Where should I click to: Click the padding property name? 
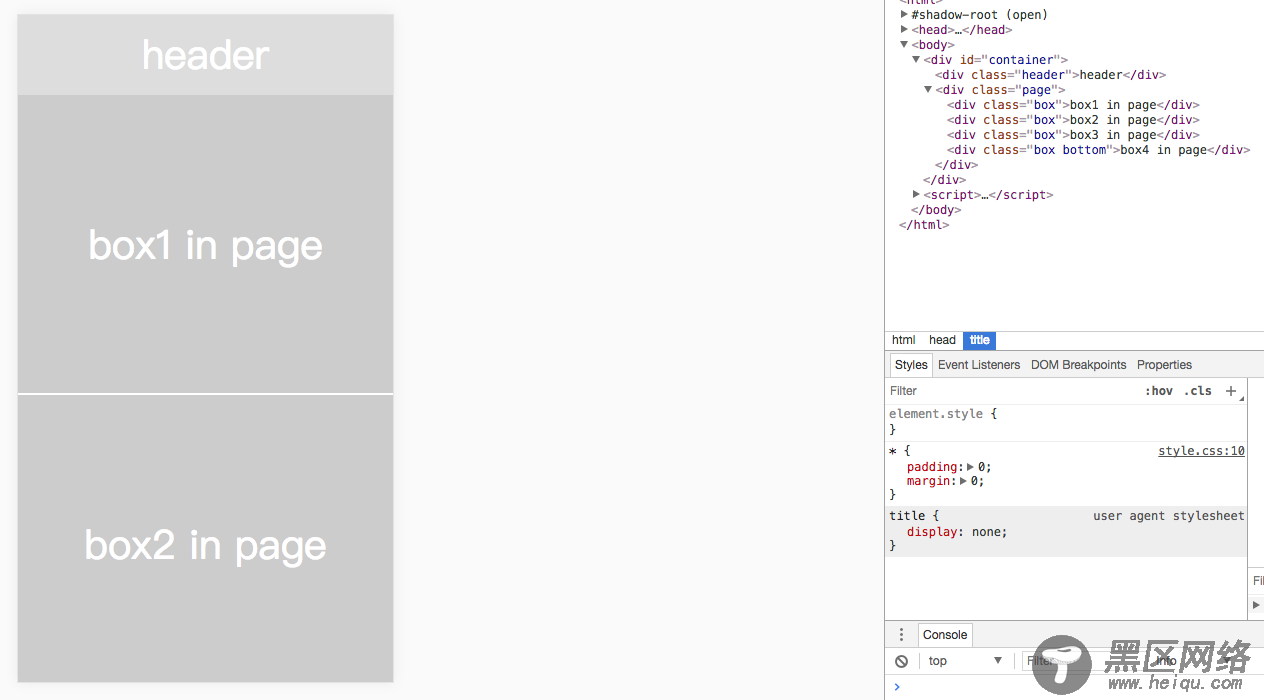pos(932,467)
